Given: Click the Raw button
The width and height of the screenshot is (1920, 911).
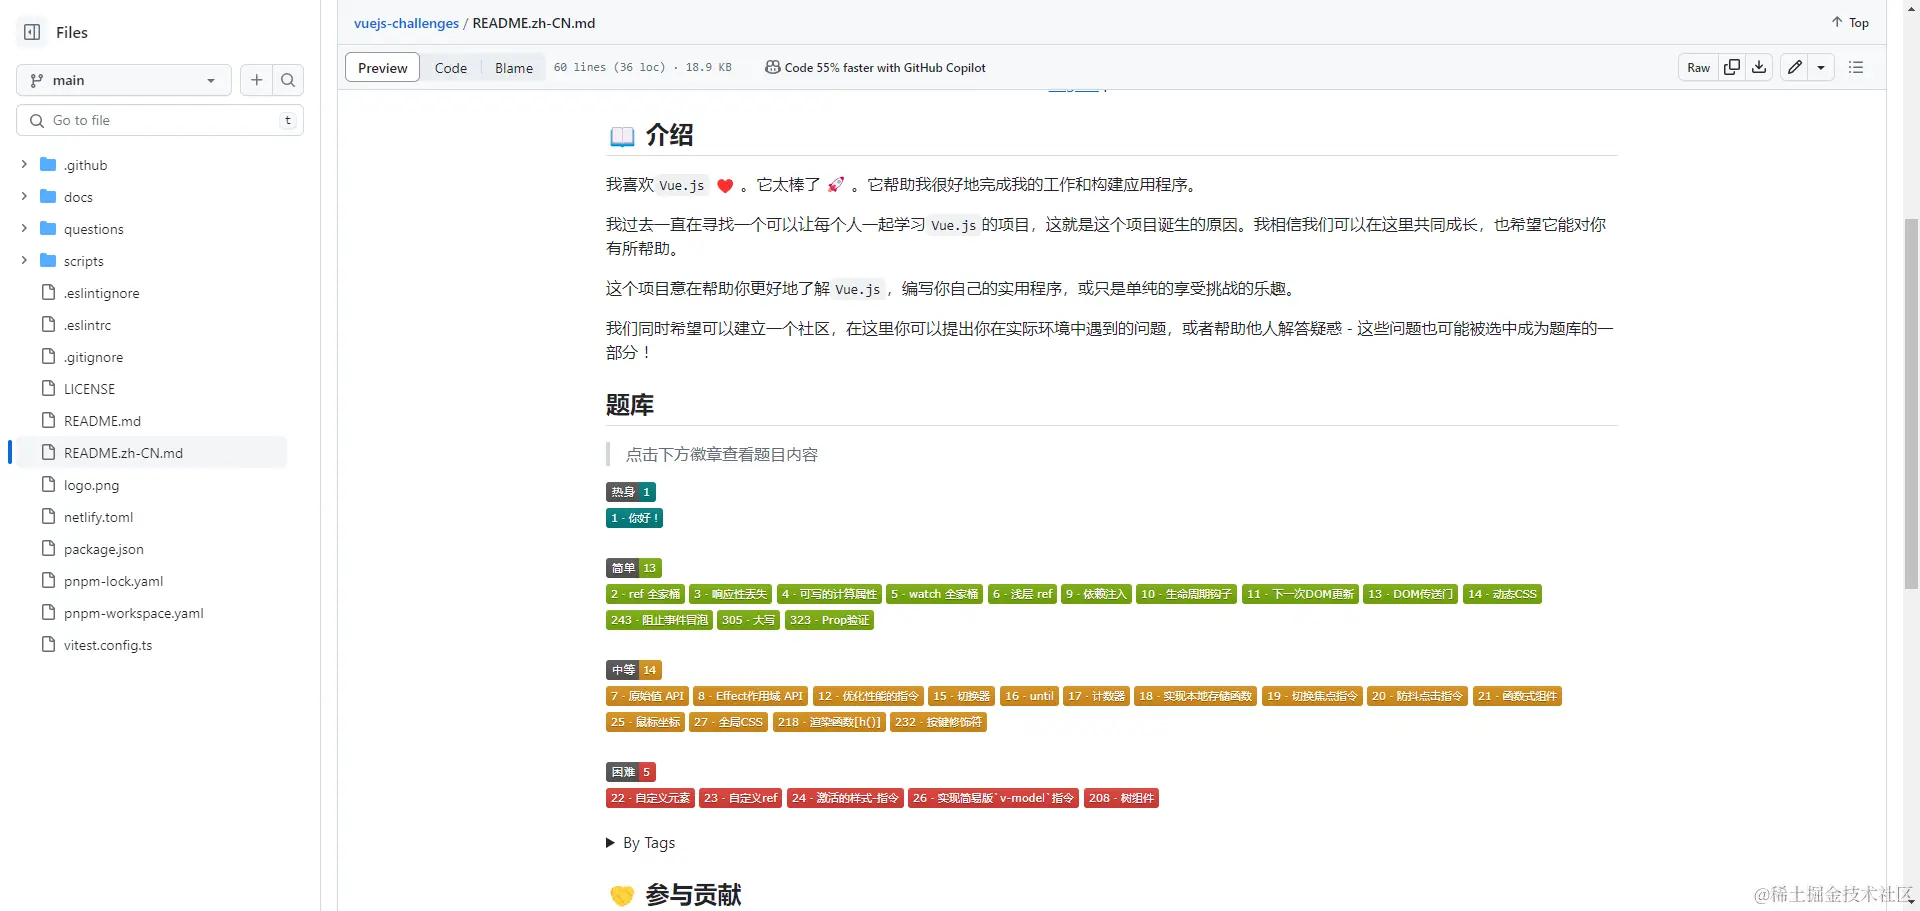Looking at the screenshot, I should click(x=1699, y=67).
